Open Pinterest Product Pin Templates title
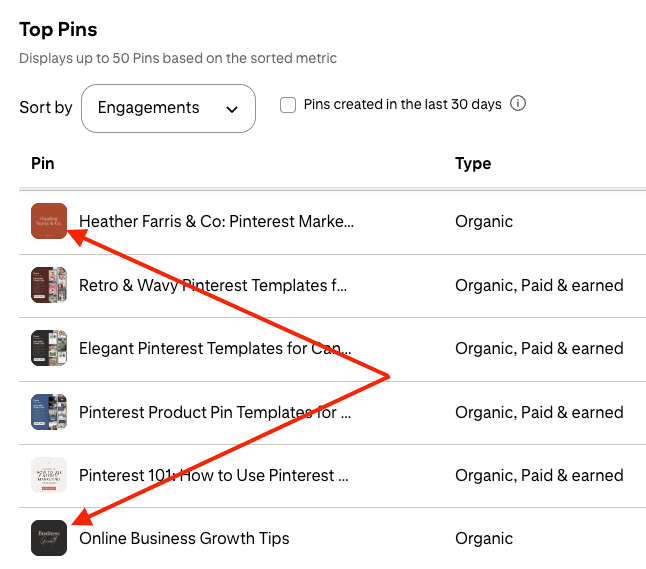 pyautogui.click(x=215, y=412)
